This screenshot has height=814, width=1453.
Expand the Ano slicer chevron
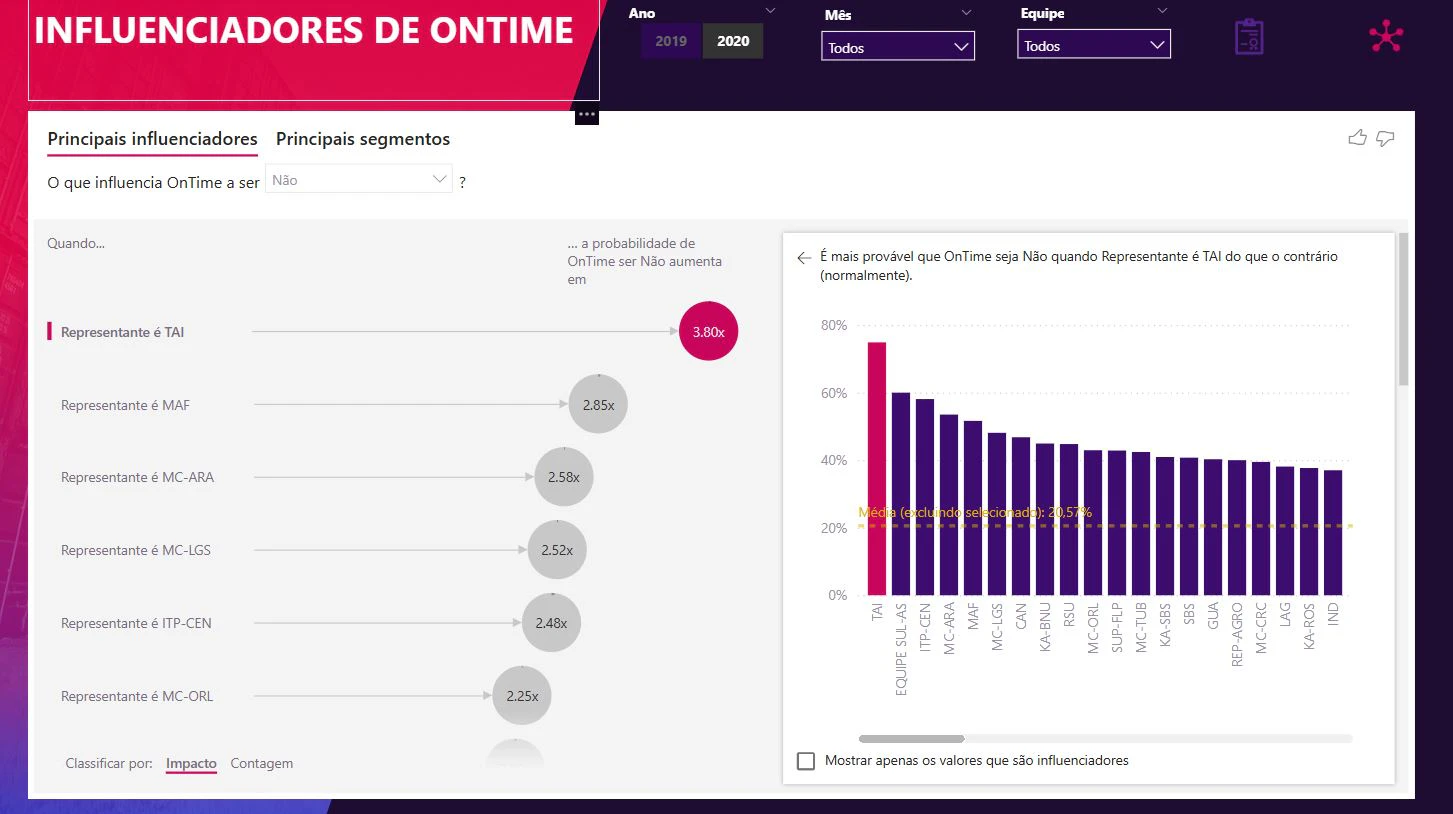tap(770, 11)
